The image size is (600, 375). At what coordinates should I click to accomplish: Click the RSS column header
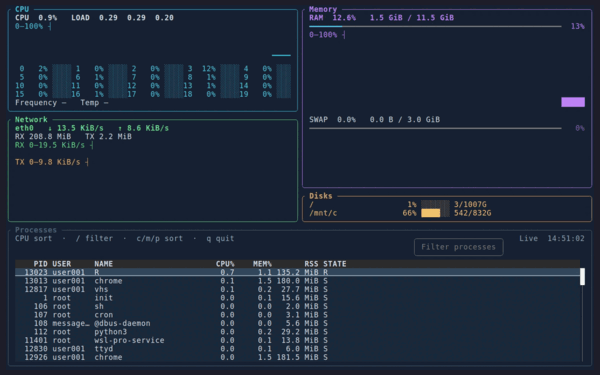coord(311,264)
